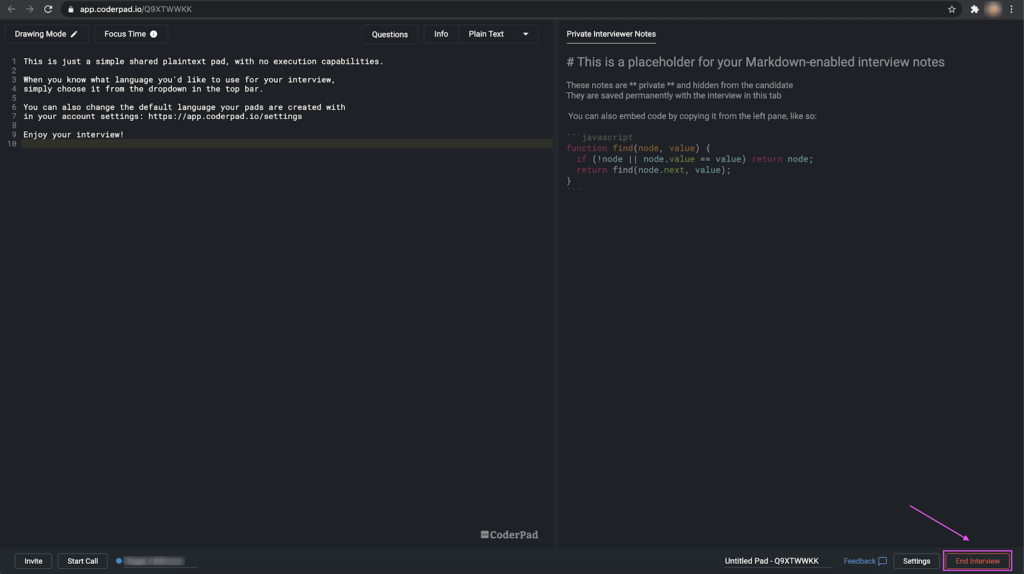Click the line 'This is just a simple shared plaintext pad'

(203, 61)
